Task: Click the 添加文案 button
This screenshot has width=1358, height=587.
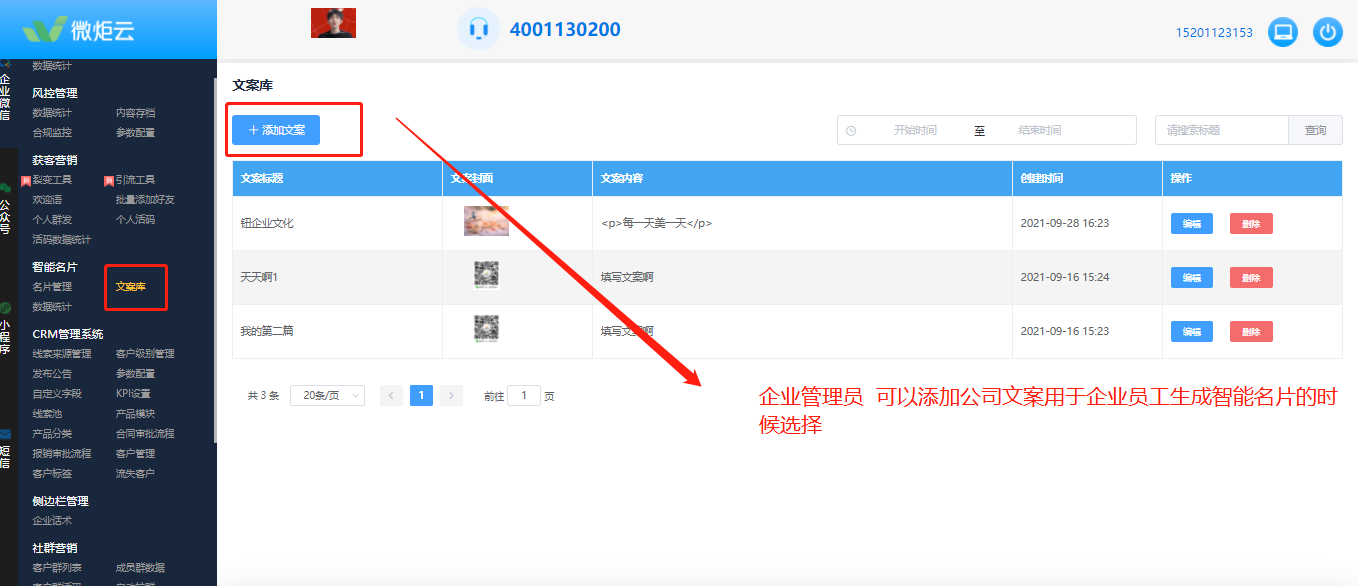Action: [x=276, y=130]
